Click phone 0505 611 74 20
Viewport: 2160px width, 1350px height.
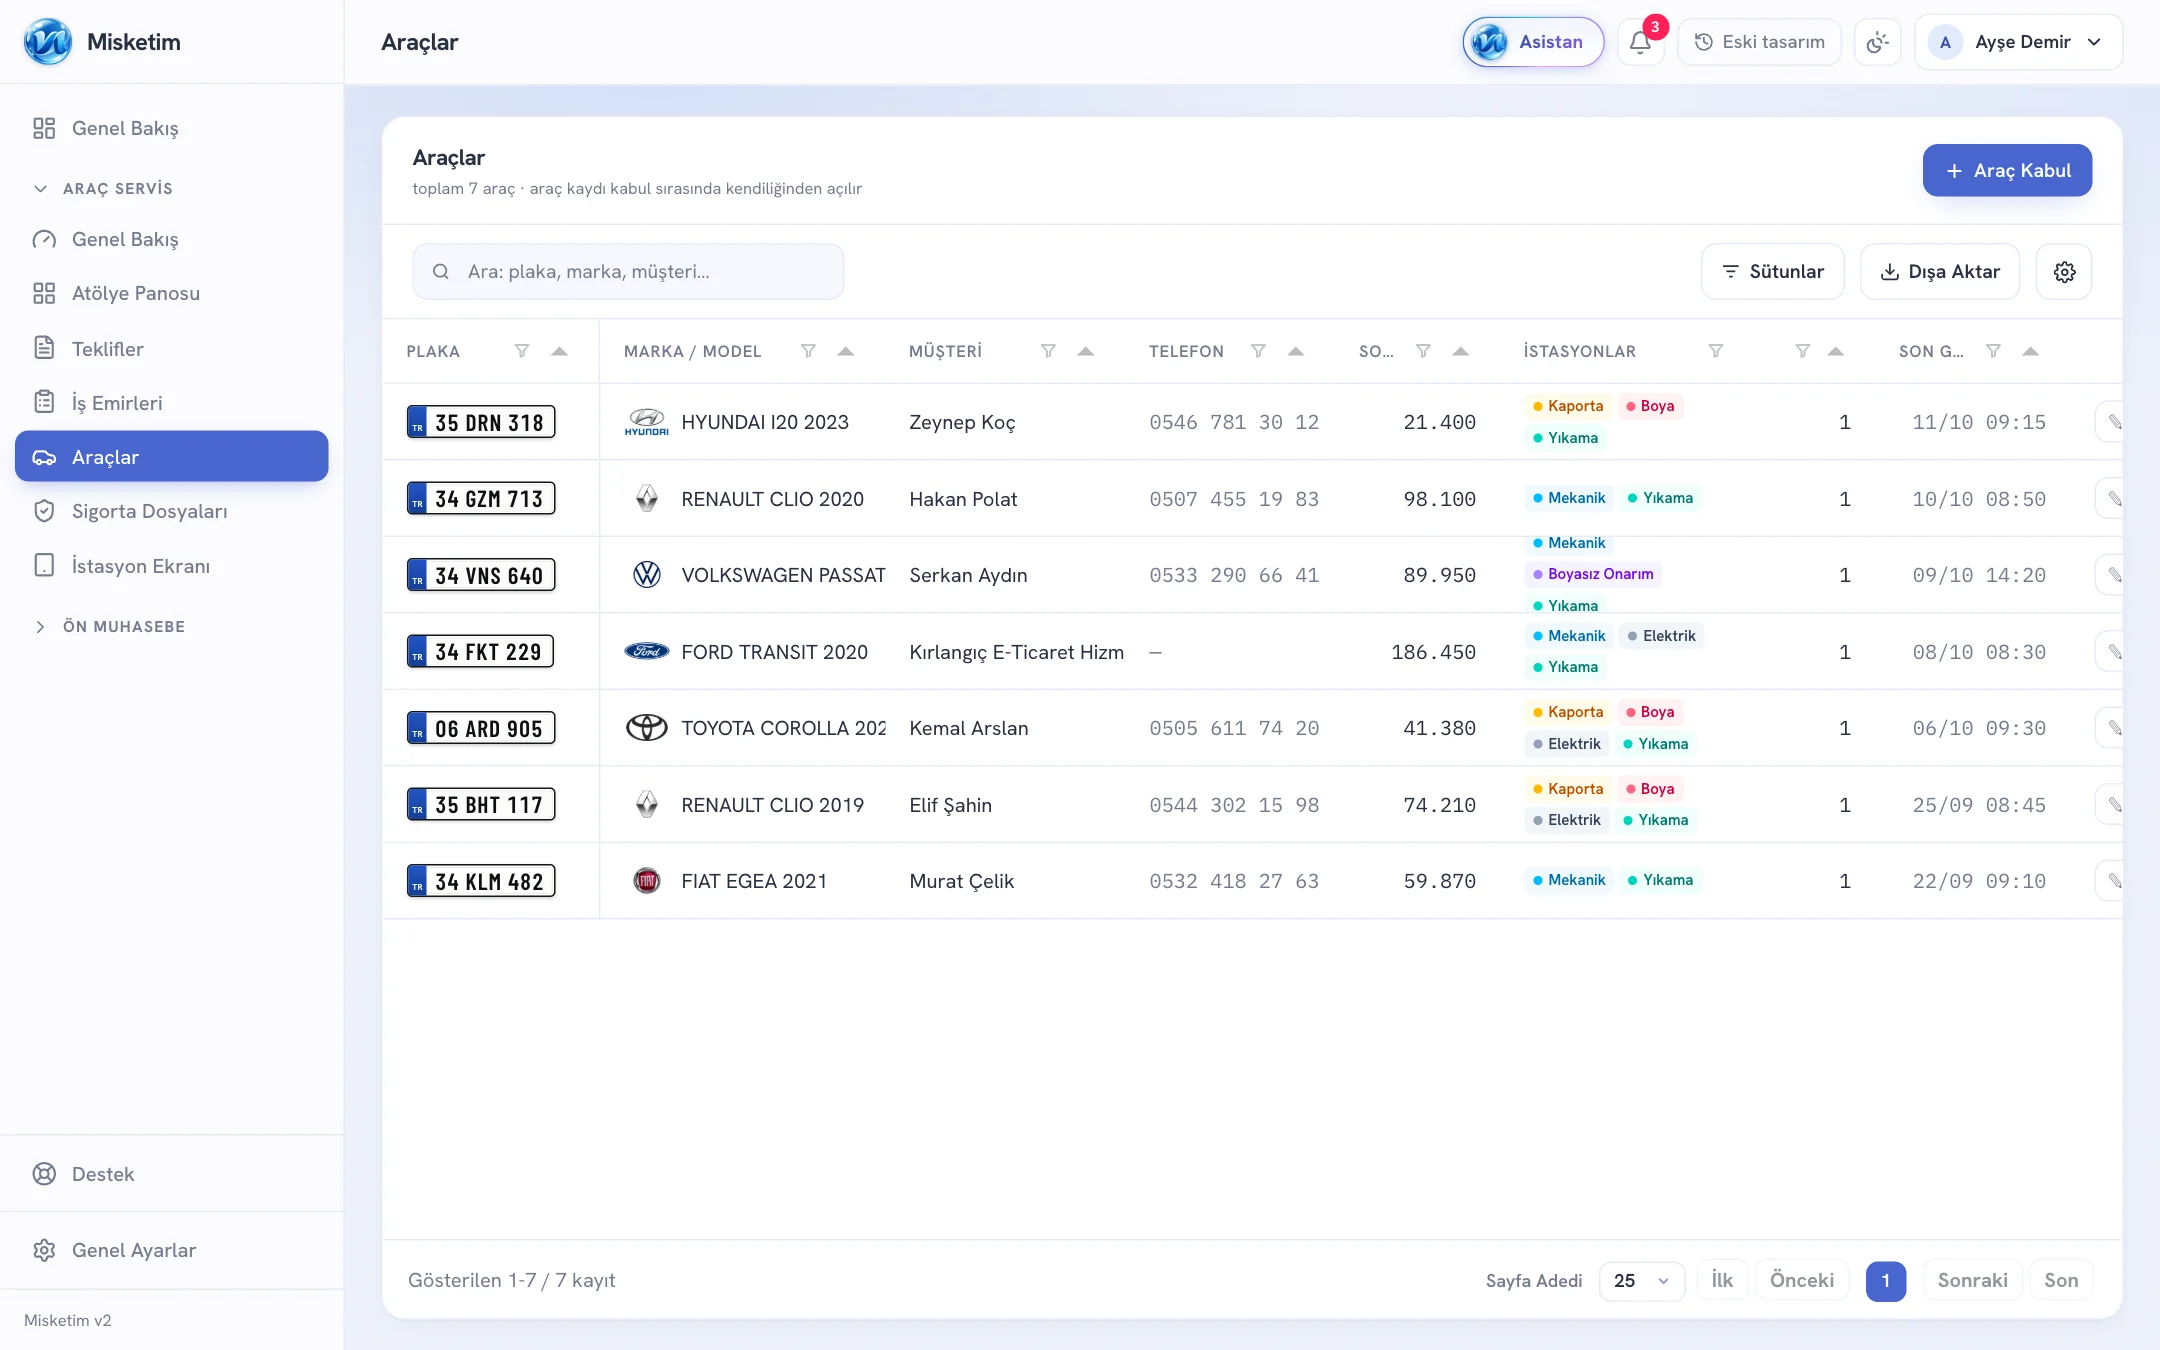click(1234, 728)
